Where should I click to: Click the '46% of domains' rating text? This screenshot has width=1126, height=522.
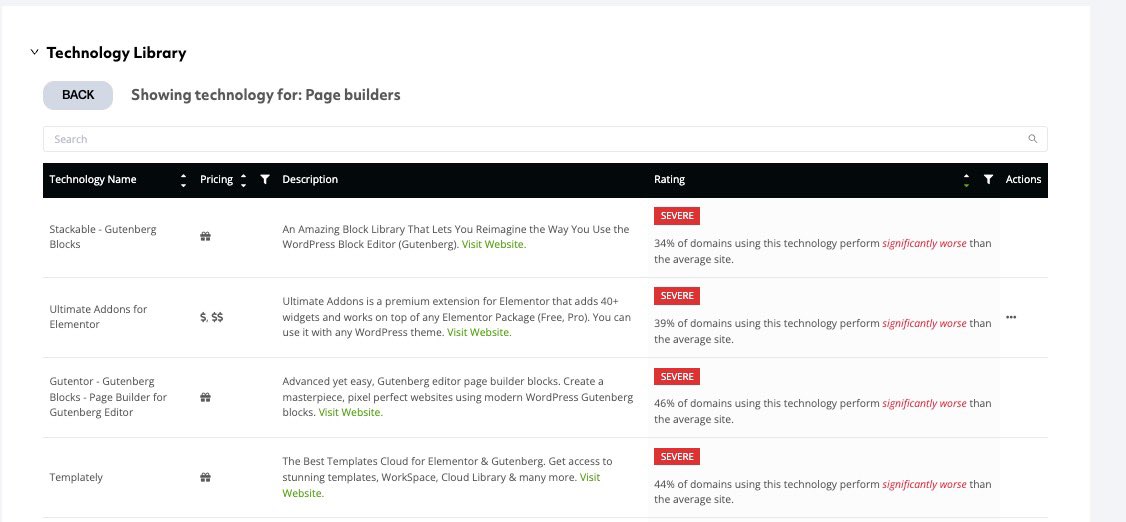click(822, 411)
